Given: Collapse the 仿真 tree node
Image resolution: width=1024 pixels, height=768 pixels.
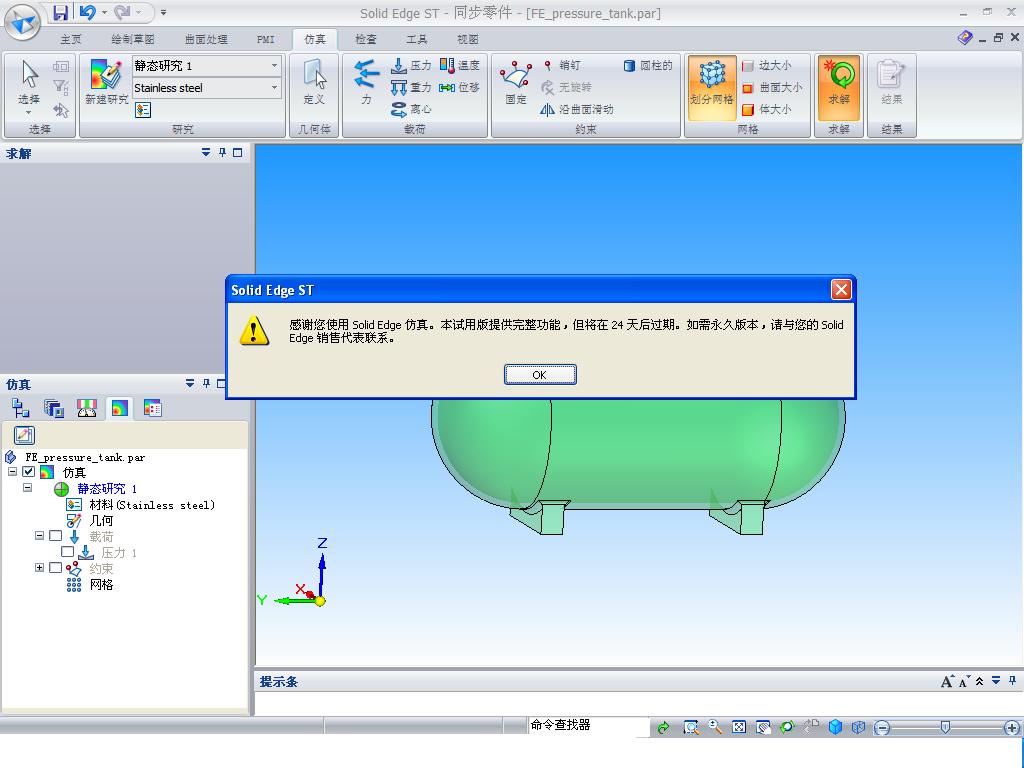Looking at the screenshot, I should pos(12,472).
